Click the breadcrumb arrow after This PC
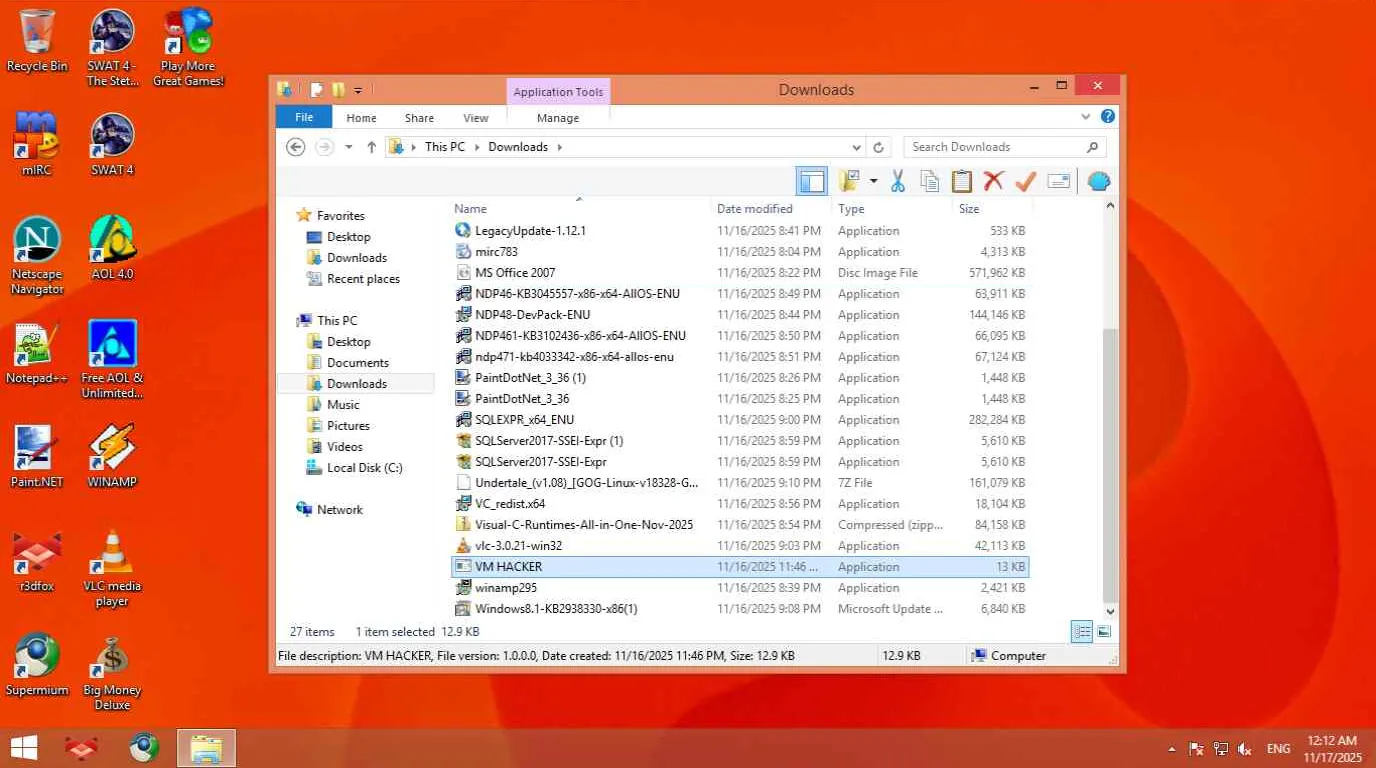Image resolution: width=1376 pixels, height=768 pixels. click(x=477, y=147)
